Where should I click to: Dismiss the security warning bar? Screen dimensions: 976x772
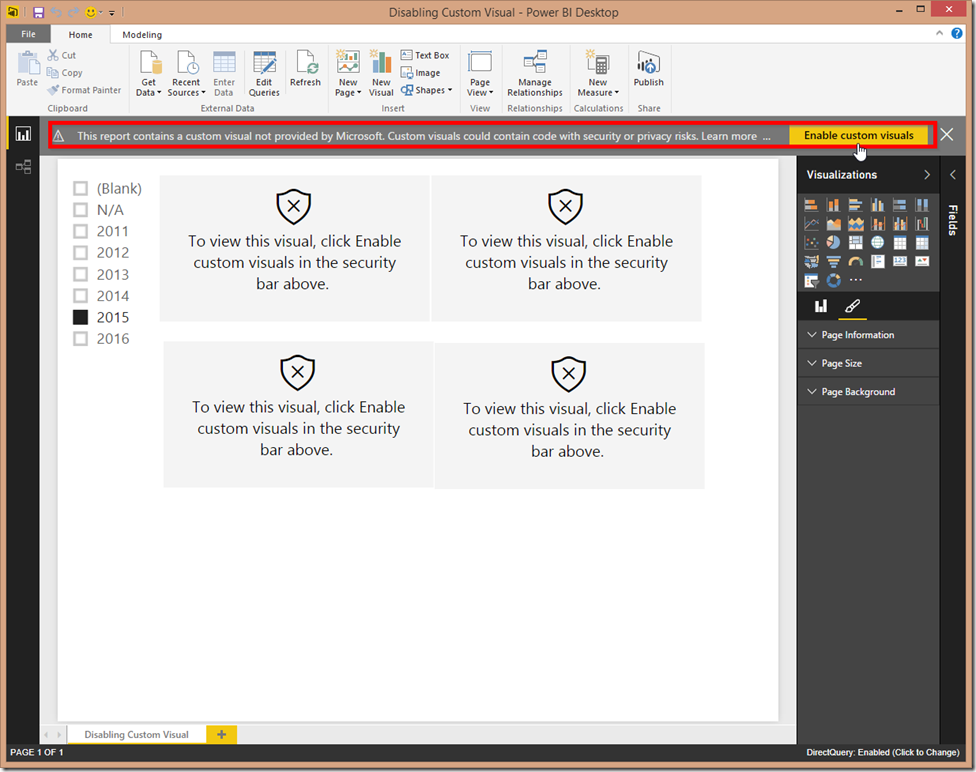(x=947, y=134)
